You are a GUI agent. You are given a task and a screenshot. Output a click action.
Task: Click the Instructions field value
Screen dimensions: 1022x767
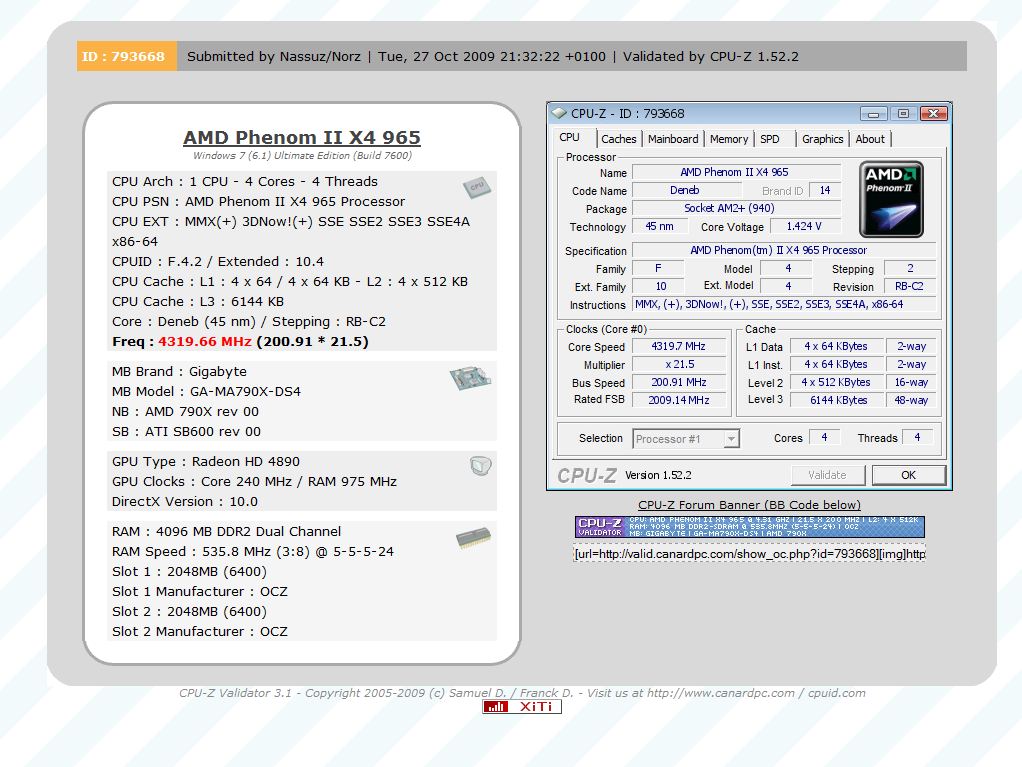784,304
